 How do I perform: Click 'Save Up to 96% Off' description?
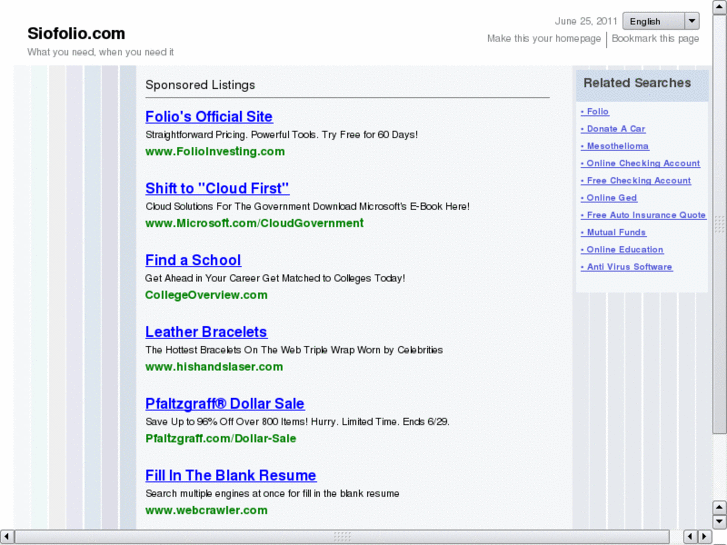click(297, 422)
